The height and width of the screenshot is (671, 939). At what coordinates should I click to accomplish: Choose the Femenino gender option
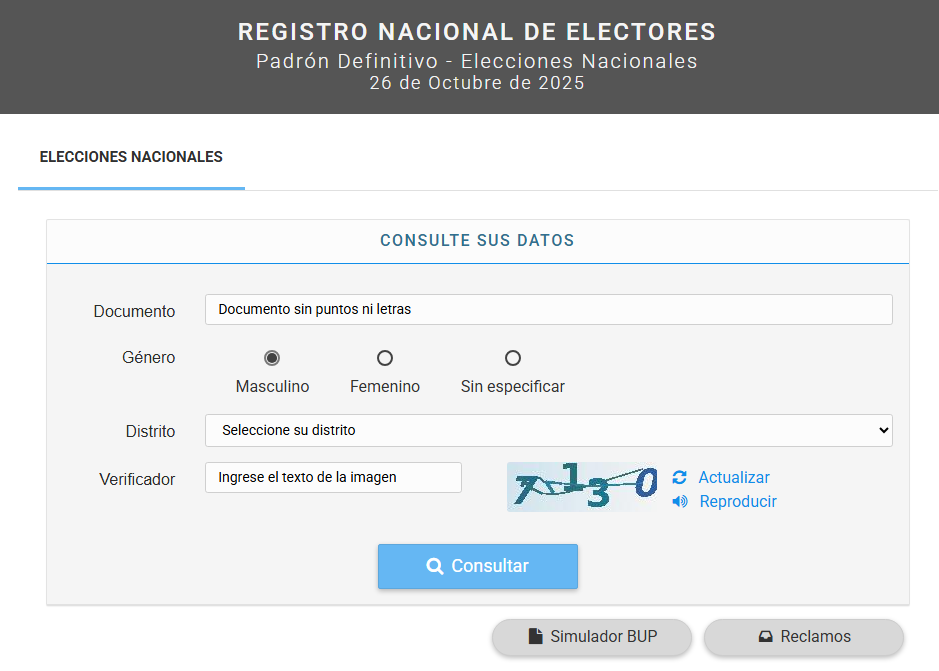click(385, 358)
